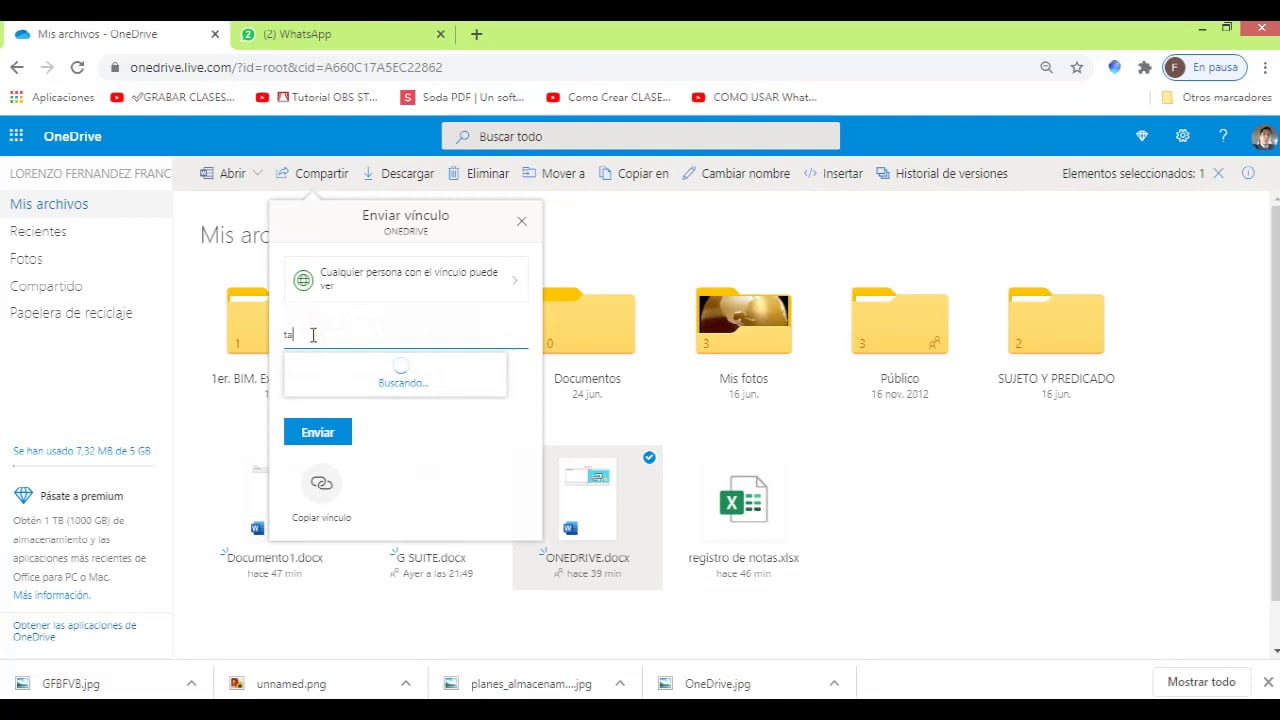Select Recientes in the sidebar
The image size is (1280, 720).
click(x=38, y=231)
